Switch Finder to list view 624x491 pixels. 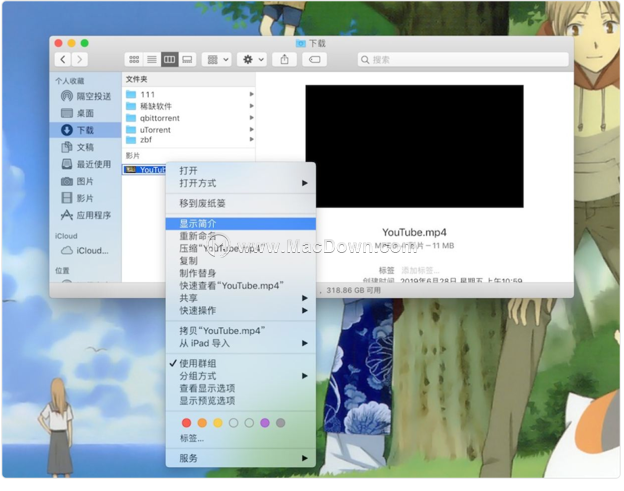point(152,60)
